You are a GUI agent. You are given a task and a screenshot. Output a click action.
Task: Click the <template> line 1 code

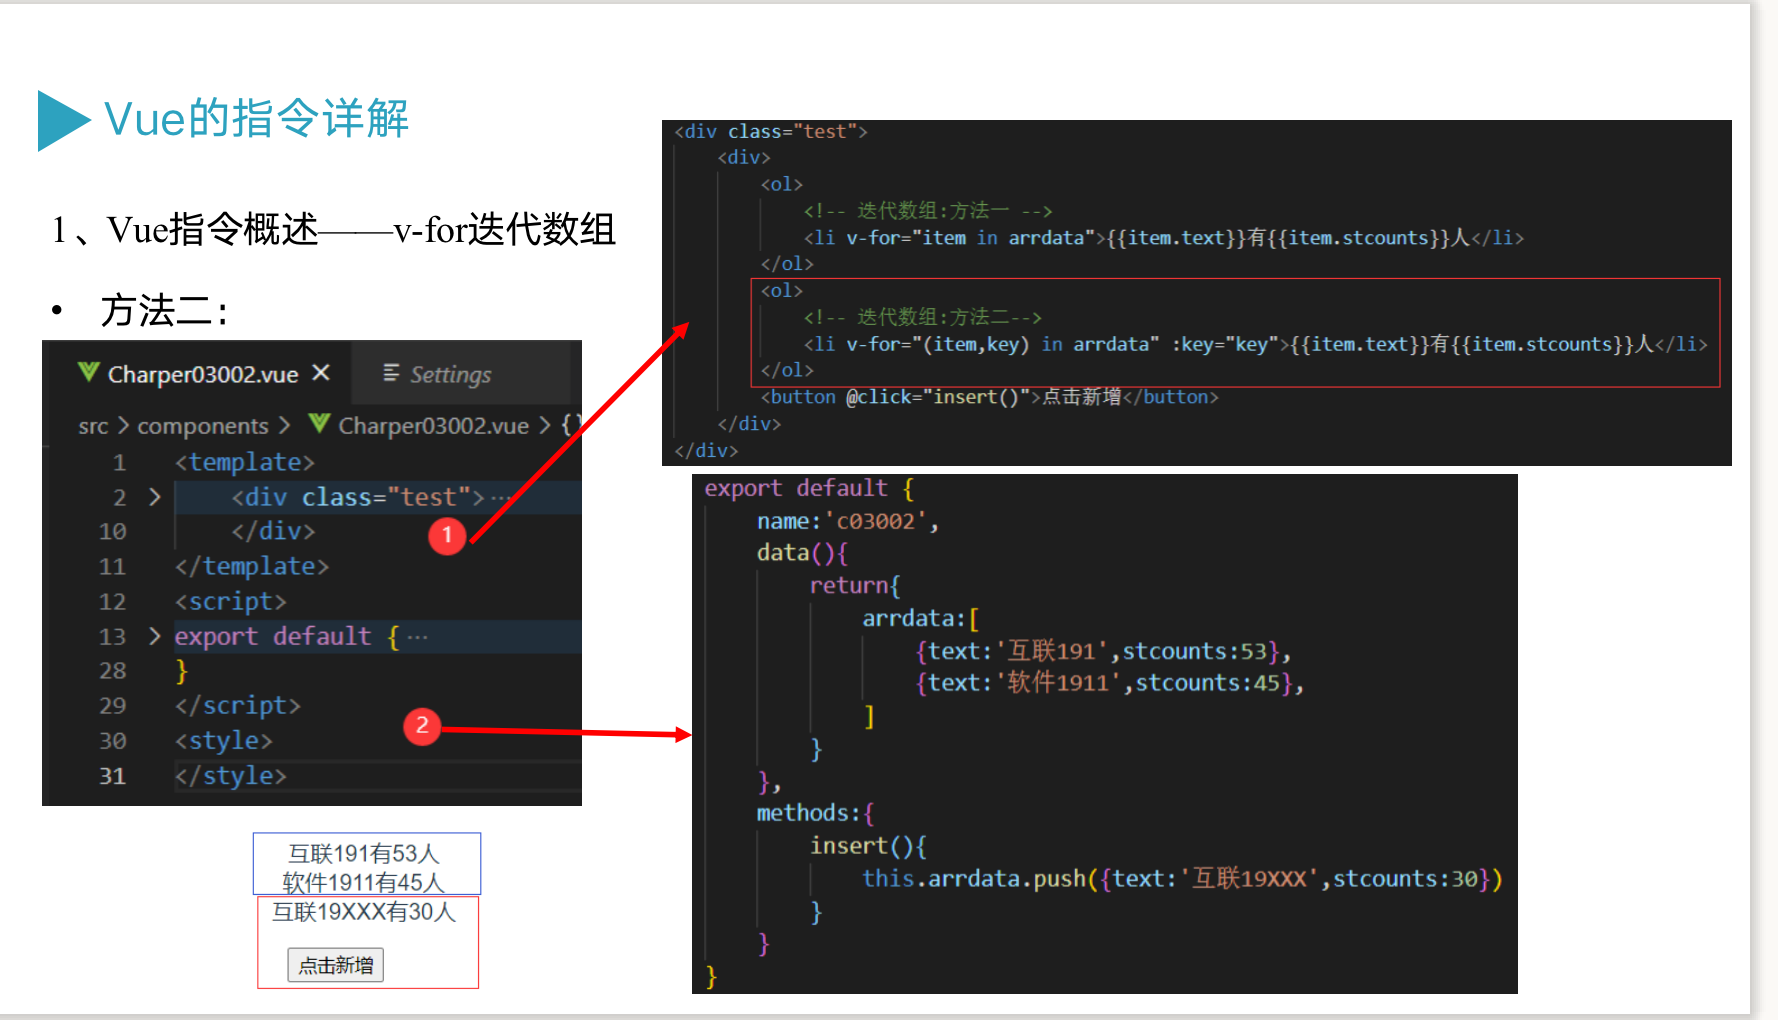245,462
